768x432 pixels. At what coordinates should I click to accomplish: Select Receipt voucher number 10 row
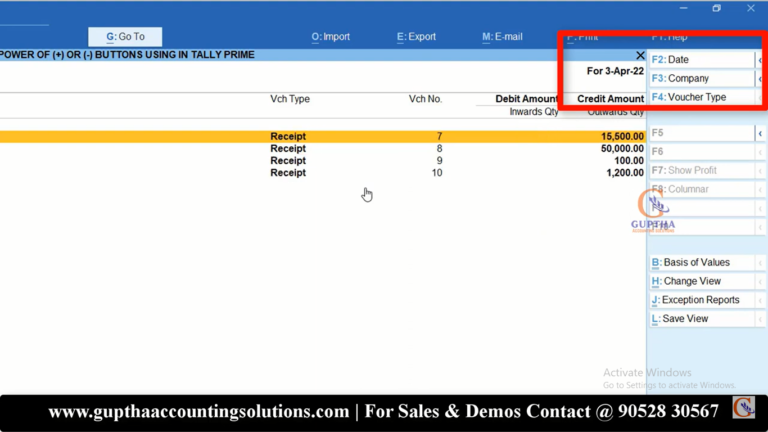323,173
